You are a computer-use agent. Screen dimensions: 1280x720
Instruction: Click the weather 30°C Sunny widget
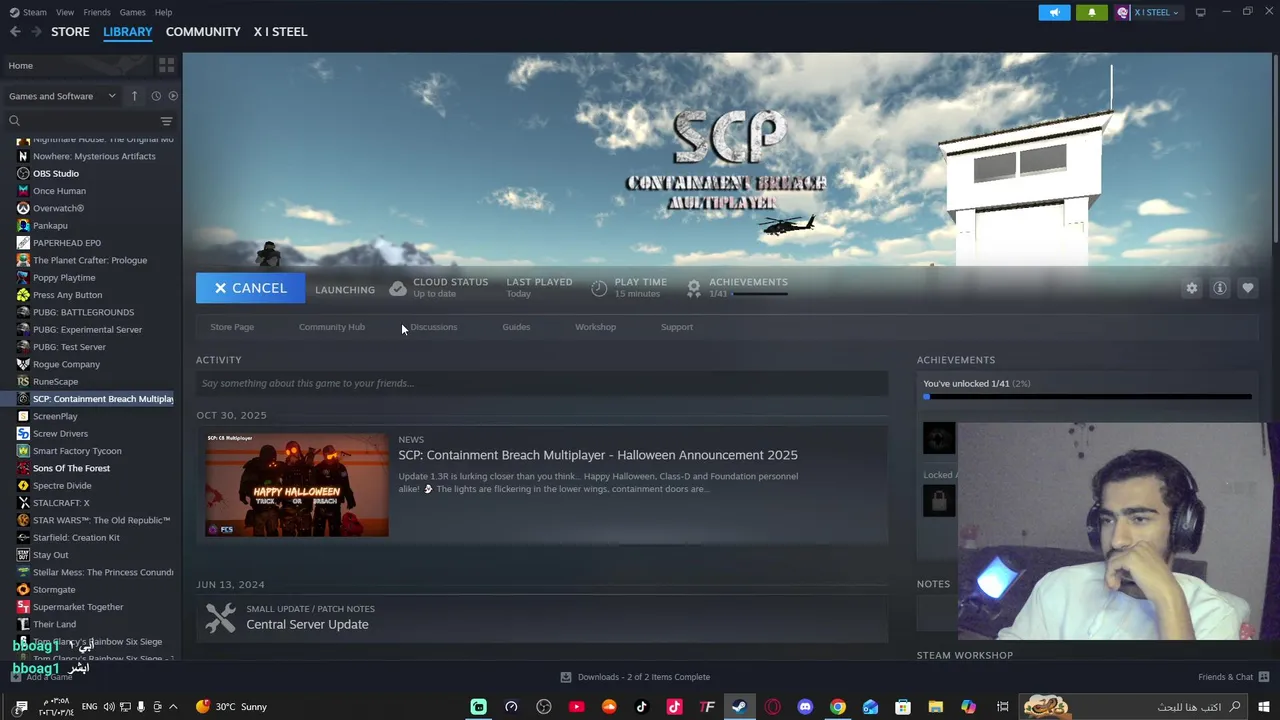click(232, 707)
